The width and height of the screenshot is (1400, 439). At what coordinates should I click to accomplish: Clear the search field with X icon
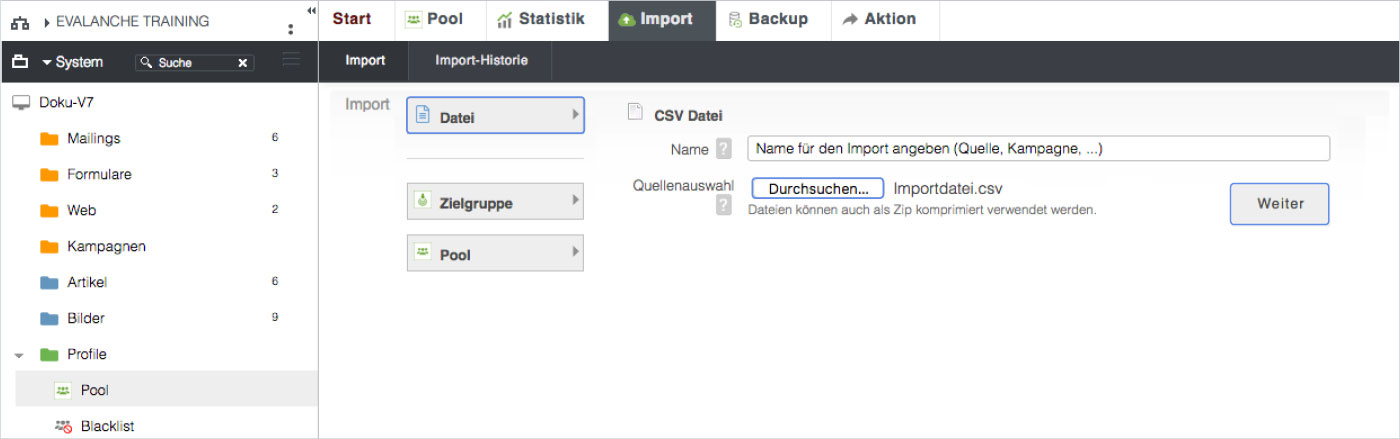coord(242,63)
